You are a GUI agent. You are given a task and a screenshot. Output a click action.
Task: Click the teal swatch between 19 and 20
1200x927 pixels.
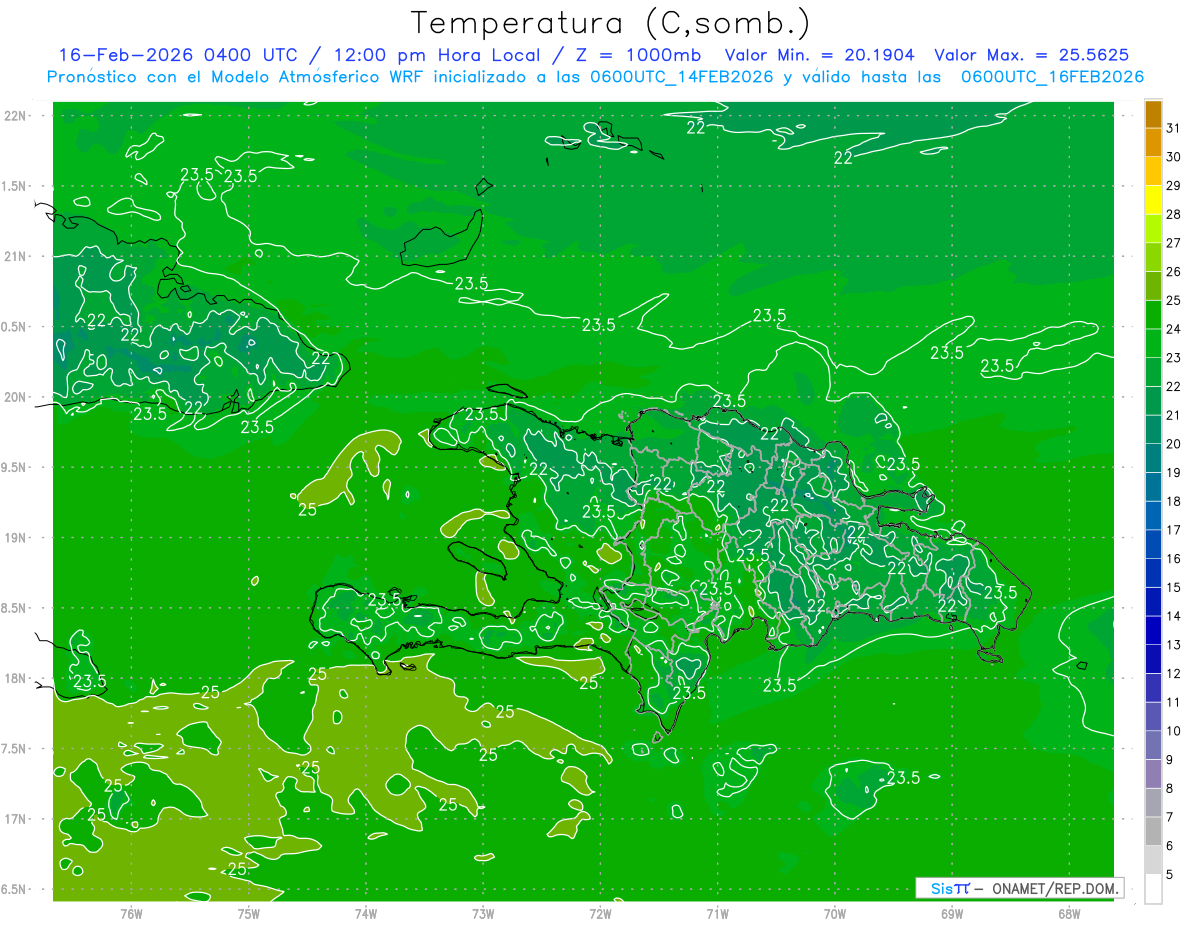tap(1153, 459)
